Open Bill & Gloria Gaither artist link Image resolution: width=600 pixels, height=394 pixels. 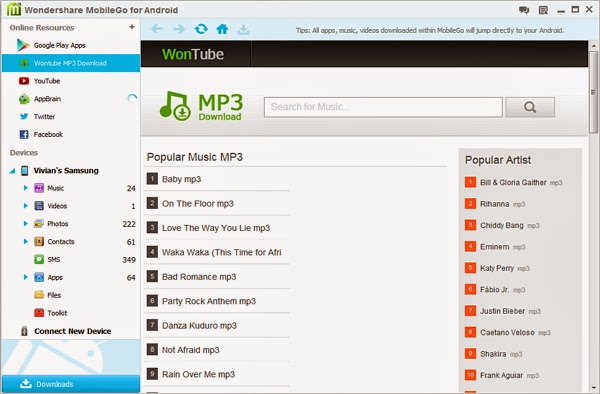(514, 182)
